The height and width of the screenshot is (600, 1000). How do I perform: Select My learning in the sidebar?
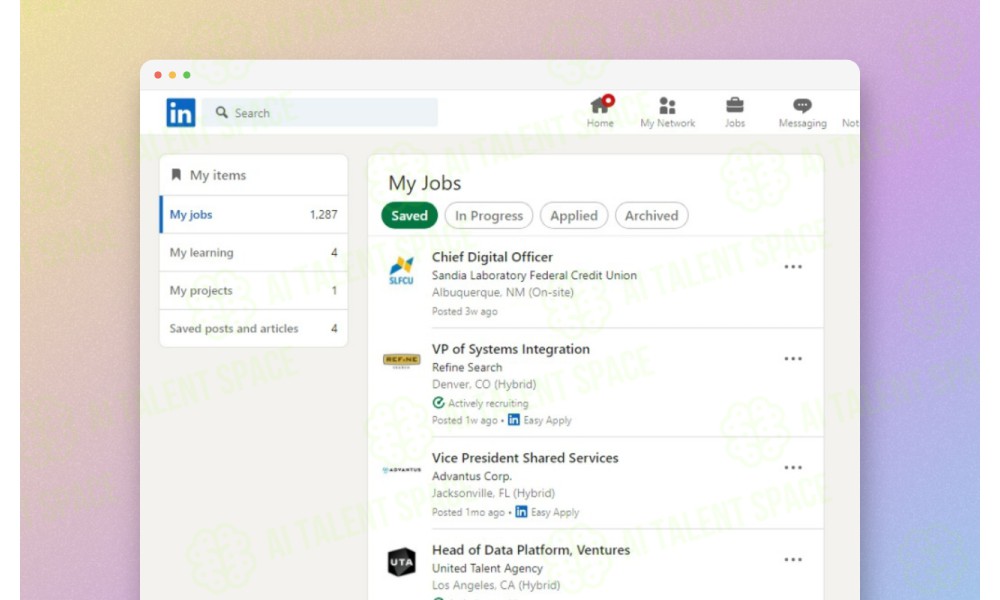(253, 252)
